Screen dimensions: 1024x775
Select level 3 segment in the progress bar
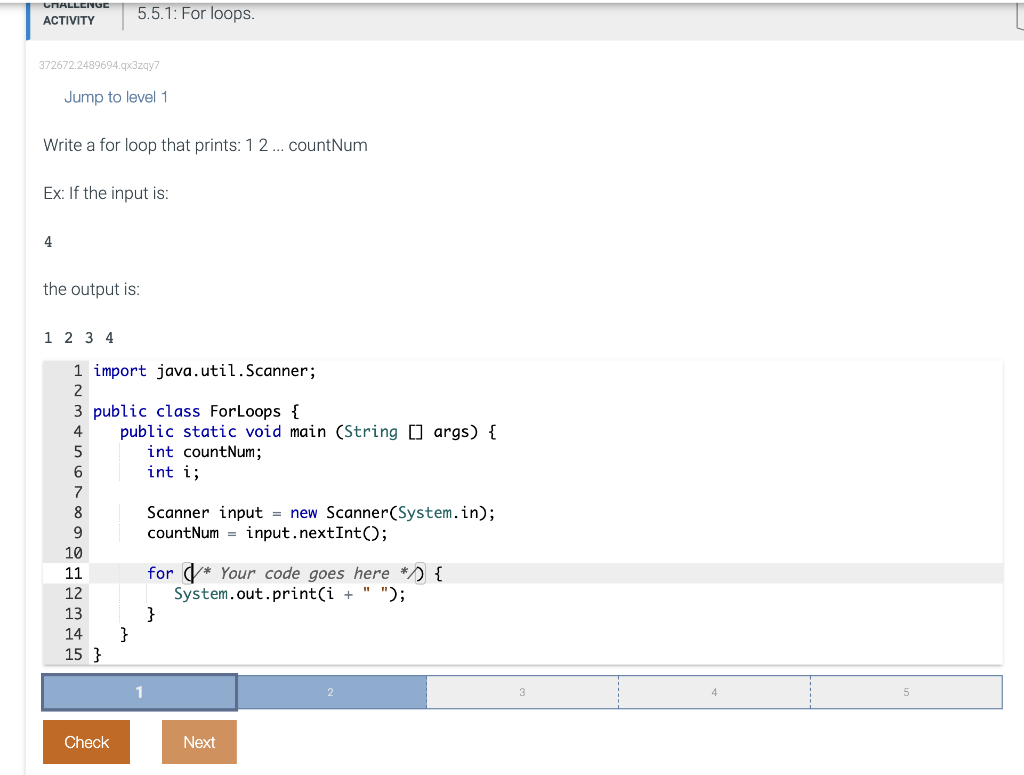521,691
